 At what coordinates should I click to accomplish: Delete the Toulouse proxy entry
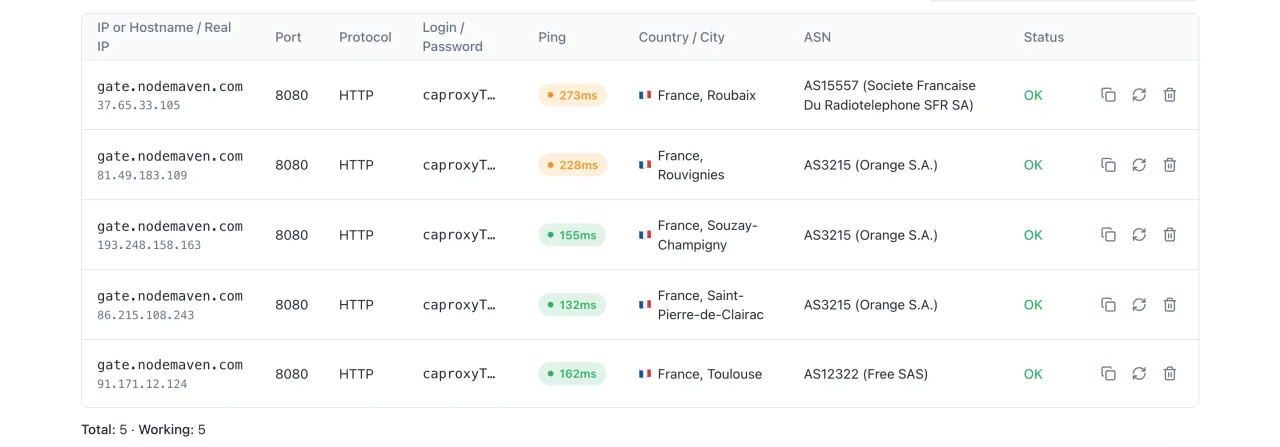(x=1170, y=374)
